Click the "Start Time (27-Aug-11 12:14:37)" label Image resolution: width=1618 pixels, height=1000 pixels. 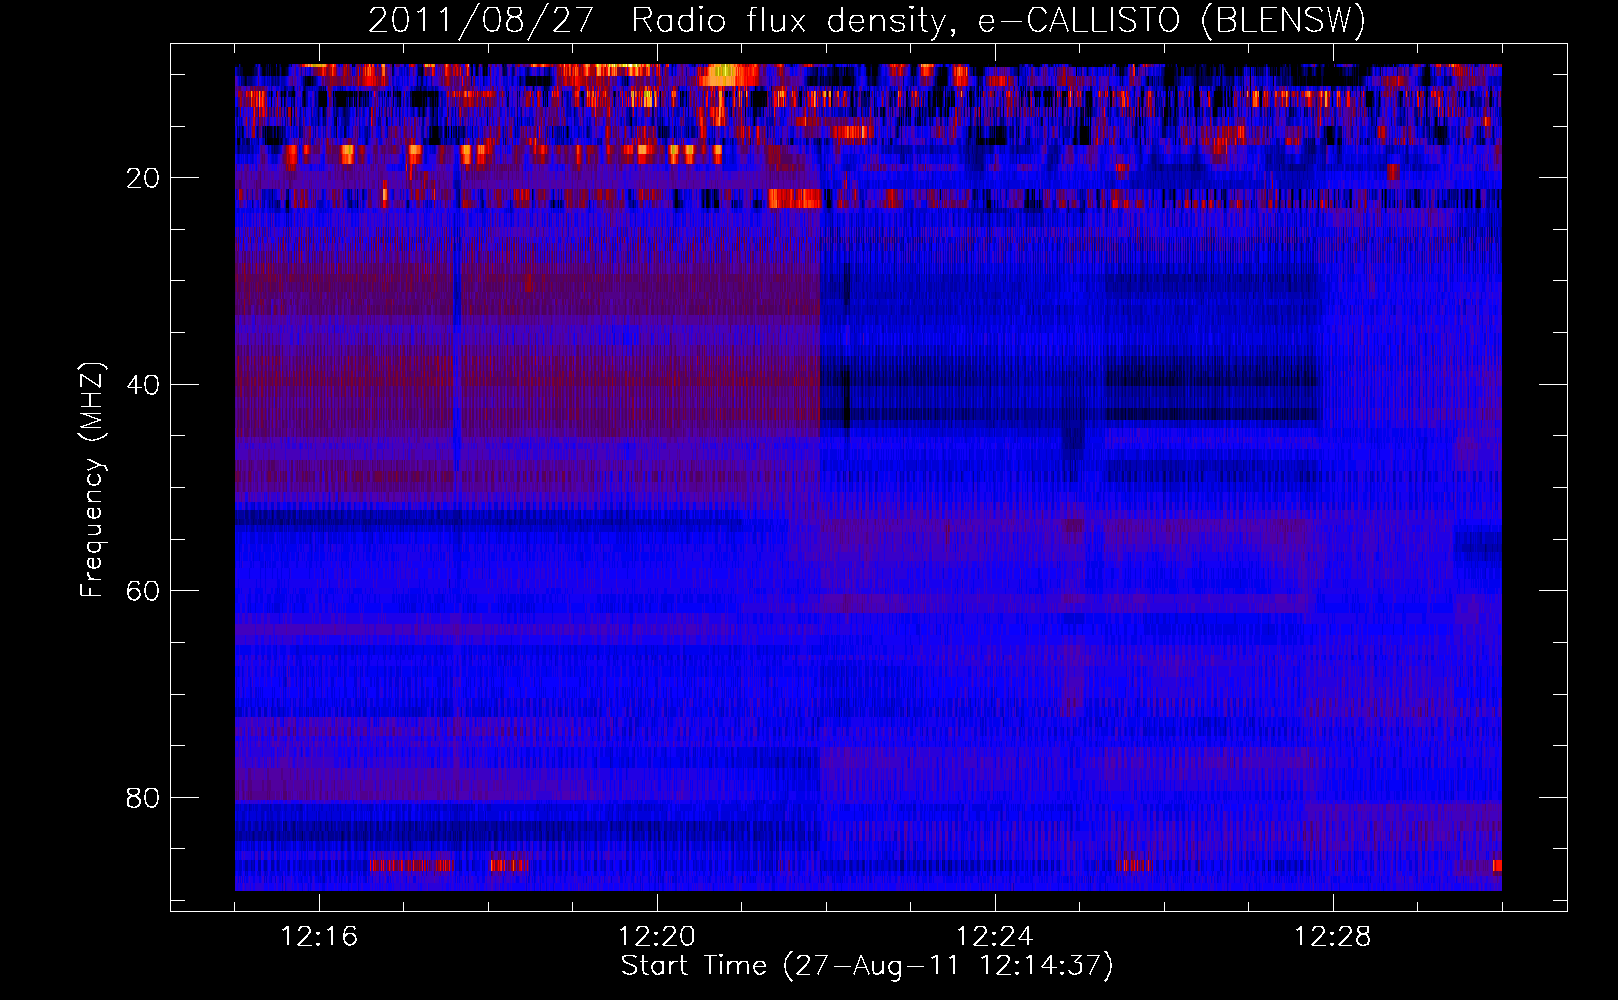click(867, 966)
